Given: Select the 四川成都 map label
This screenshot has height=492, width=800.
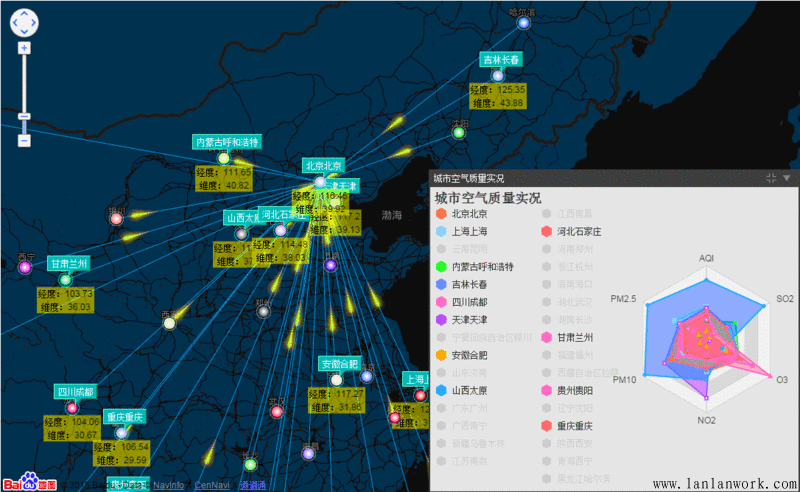Looking at the screenshot, I should [75, 391].
